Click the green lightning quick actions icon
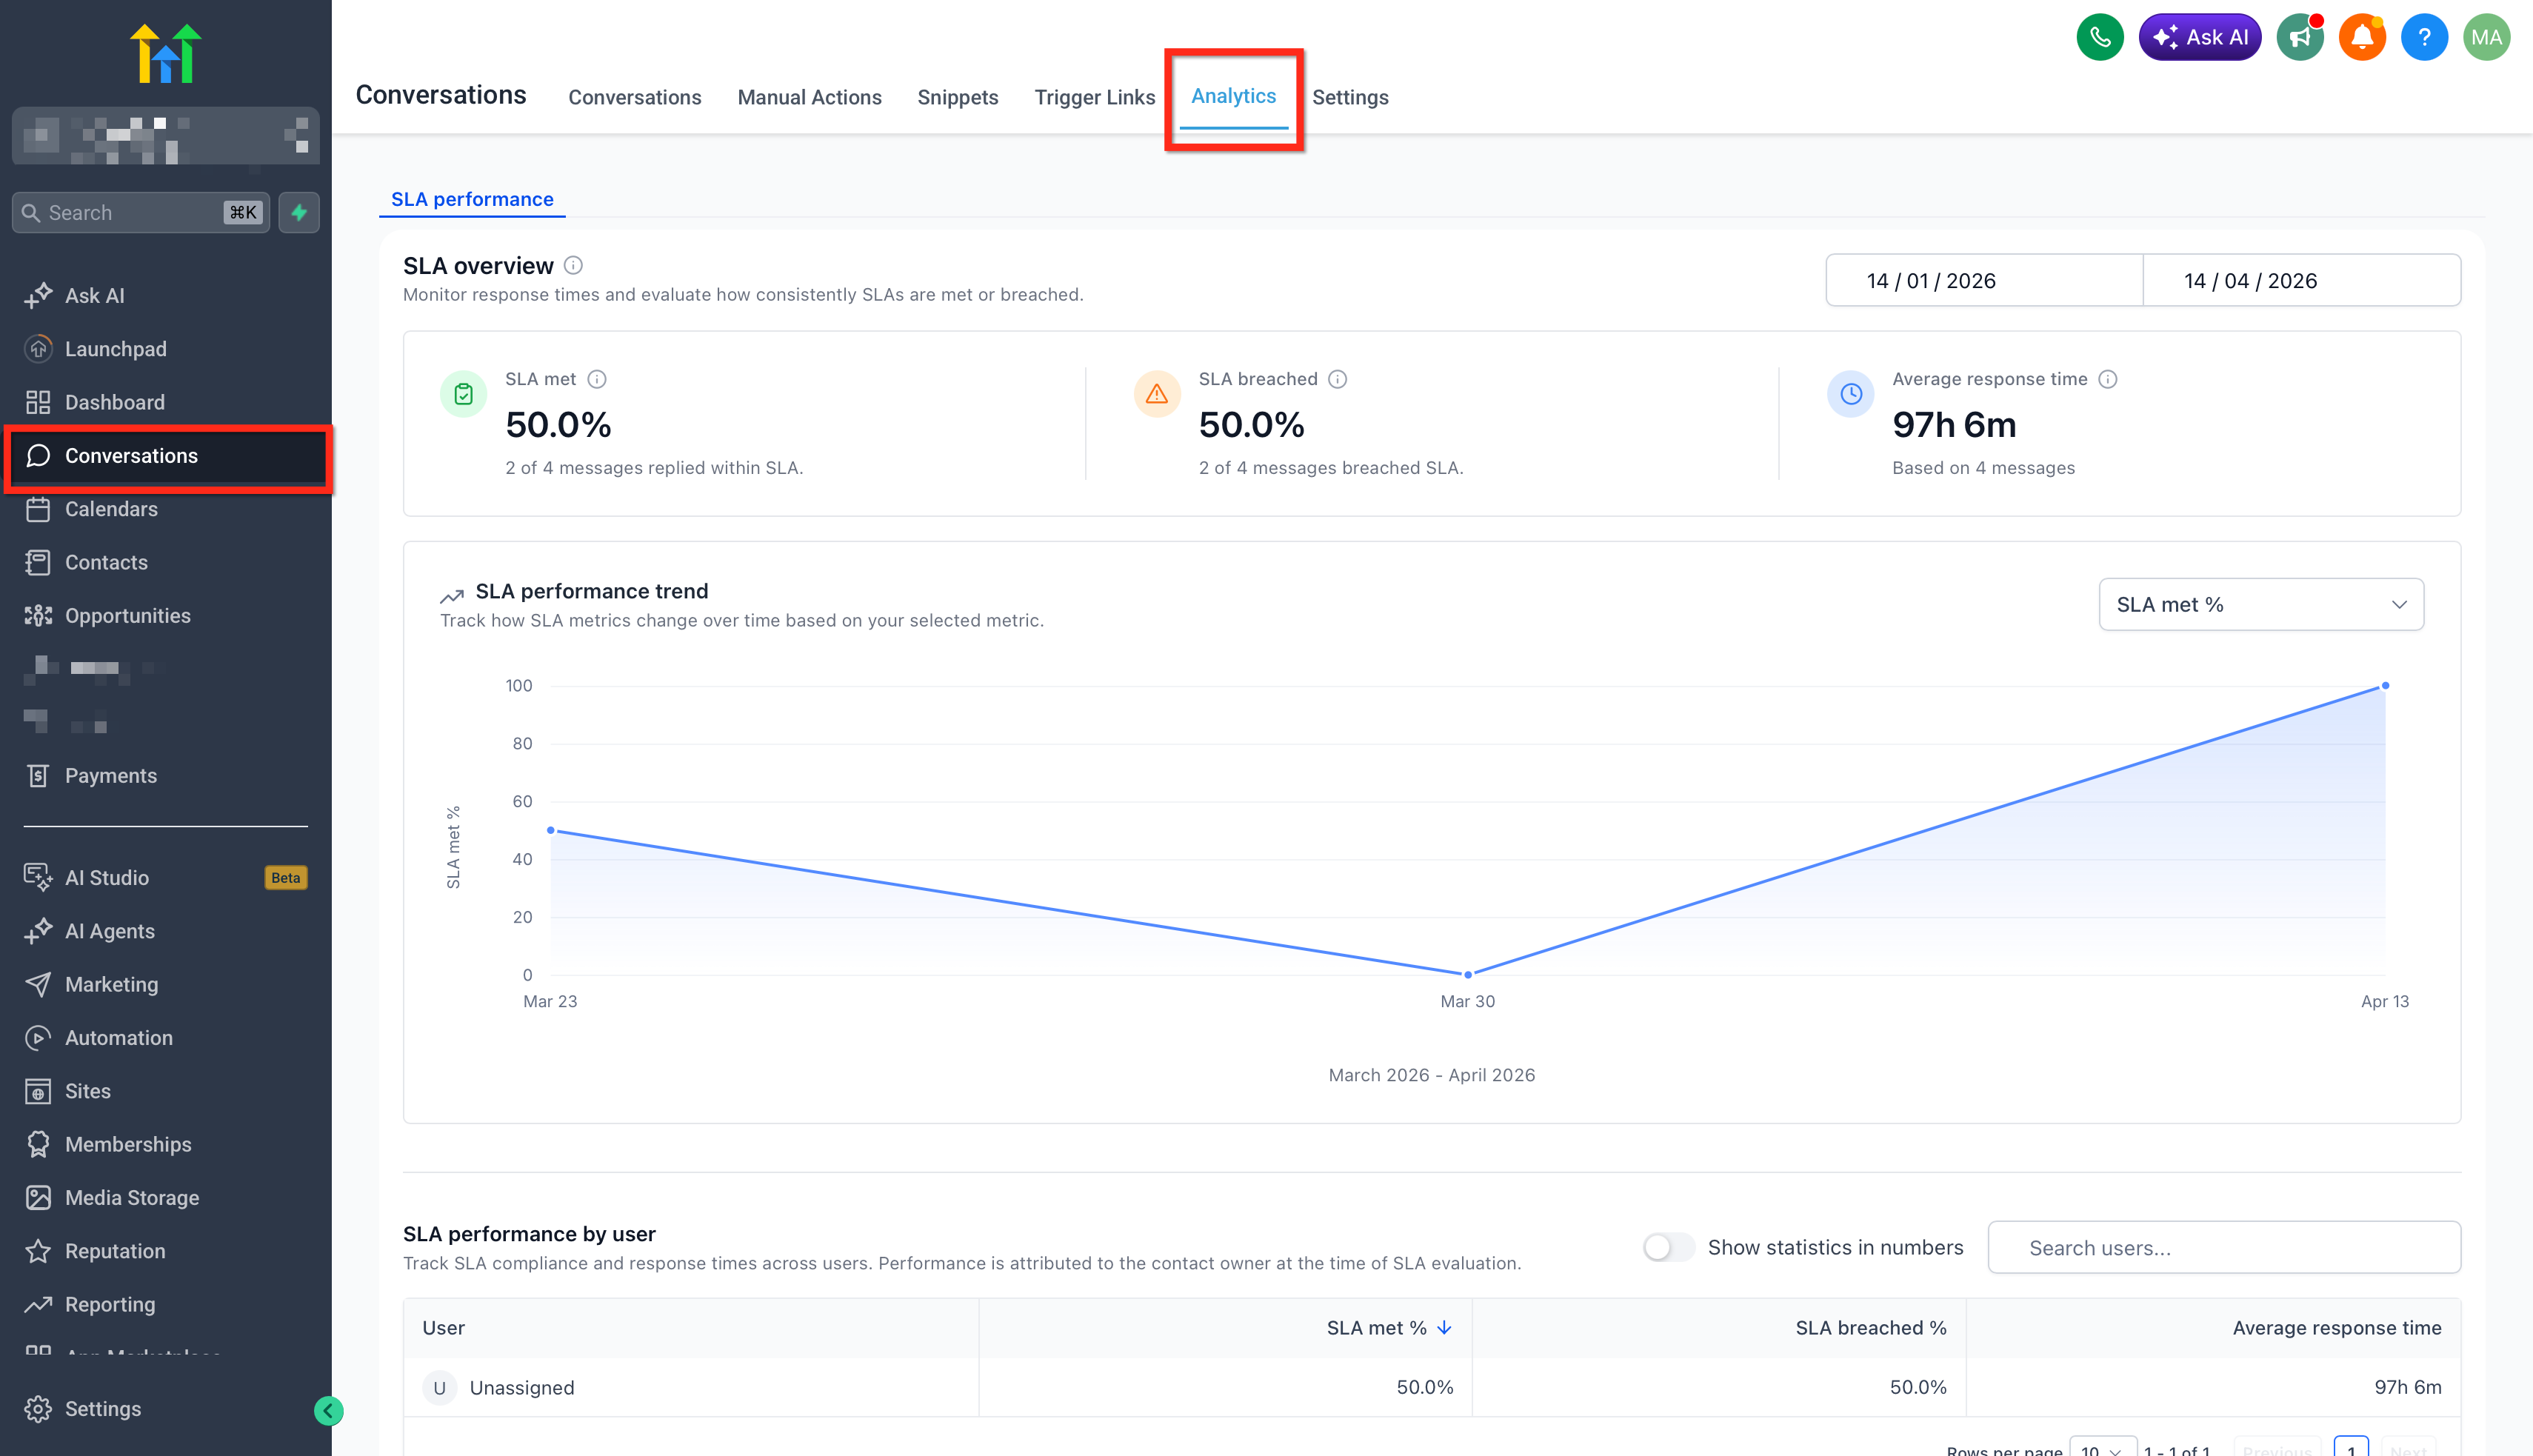The image size is (2533, 1456). [299, 212]
